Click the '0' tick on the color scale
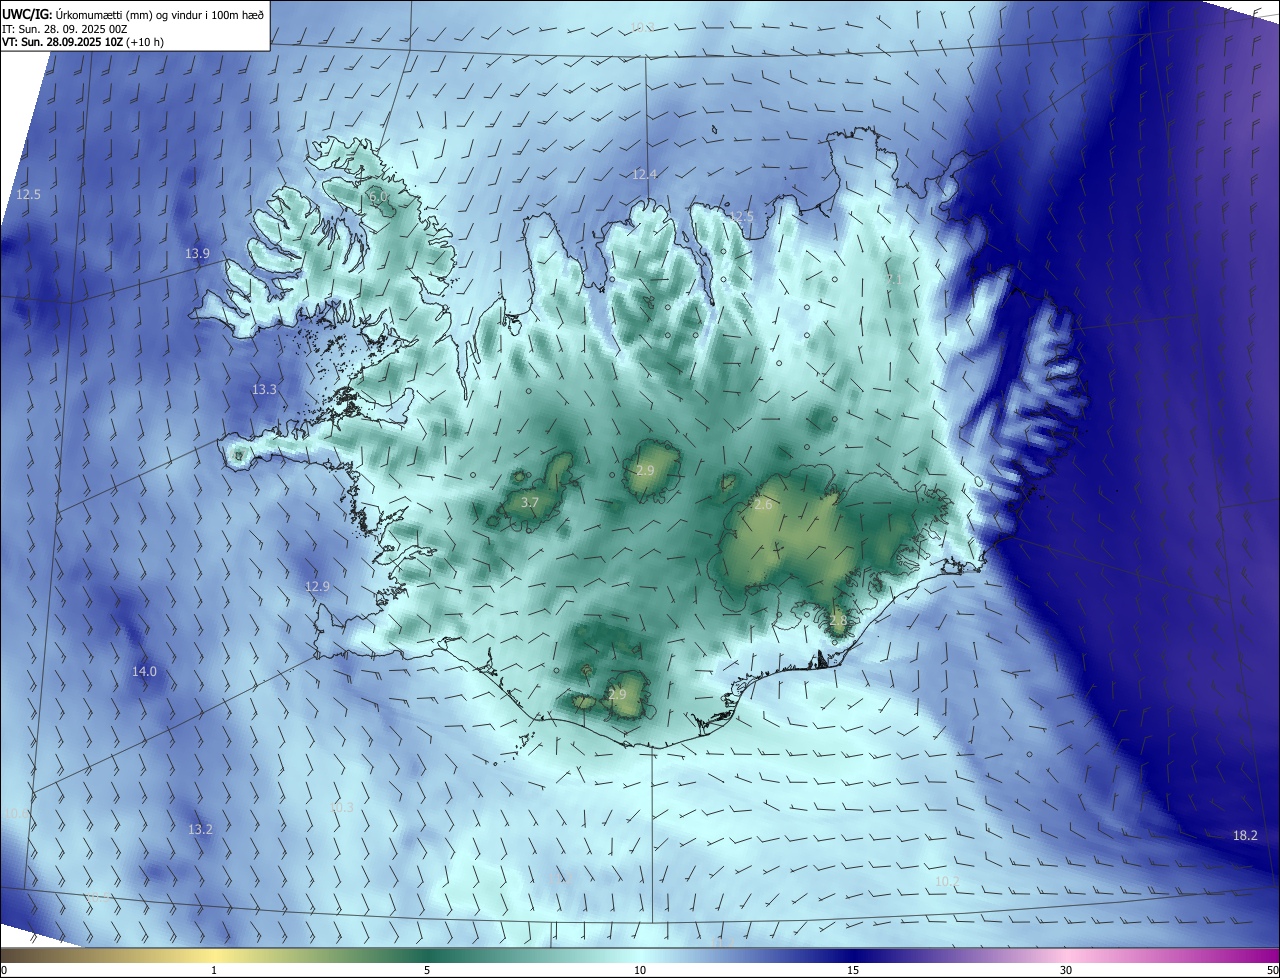The width and height of the screenshot is (1280, 978). pyautogui.click(x=3, y=970)
